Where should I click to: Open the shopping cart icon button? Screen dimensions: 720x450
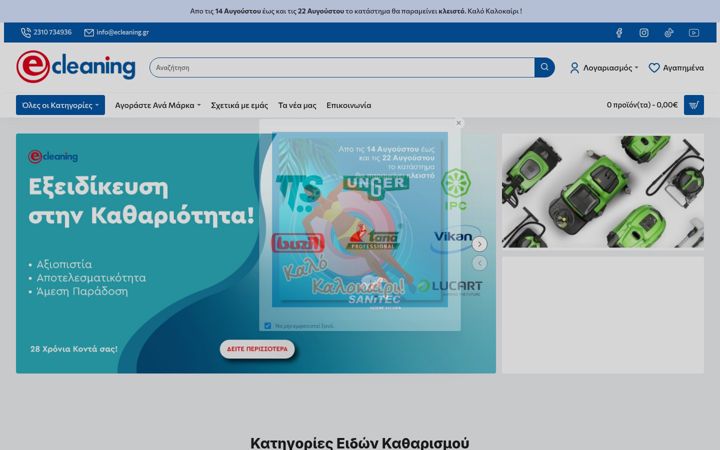tap(694, 105)
